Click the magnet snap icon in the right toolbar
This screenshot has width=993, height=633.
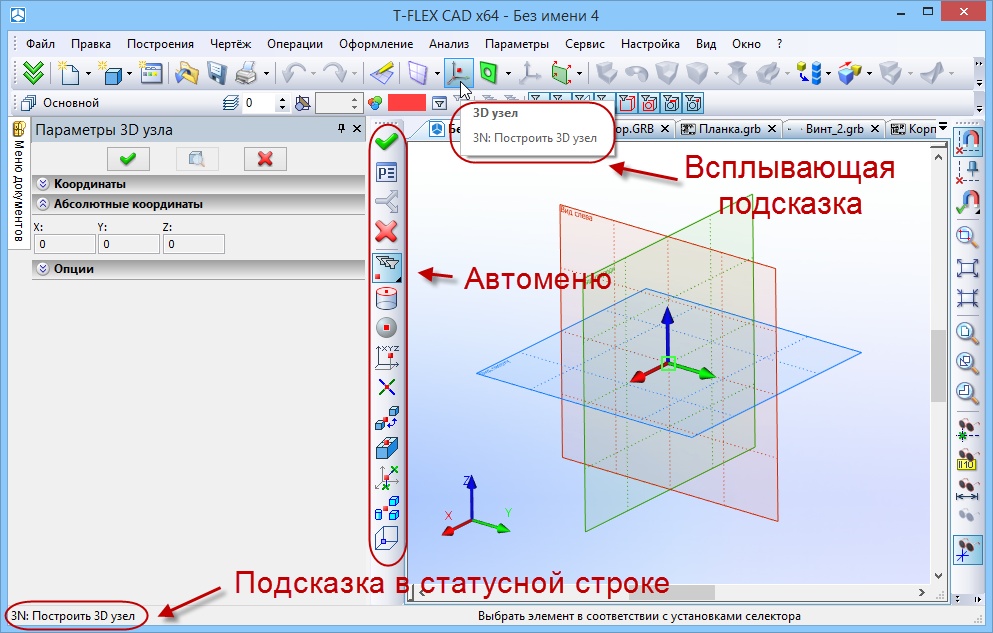coord(967,142)
